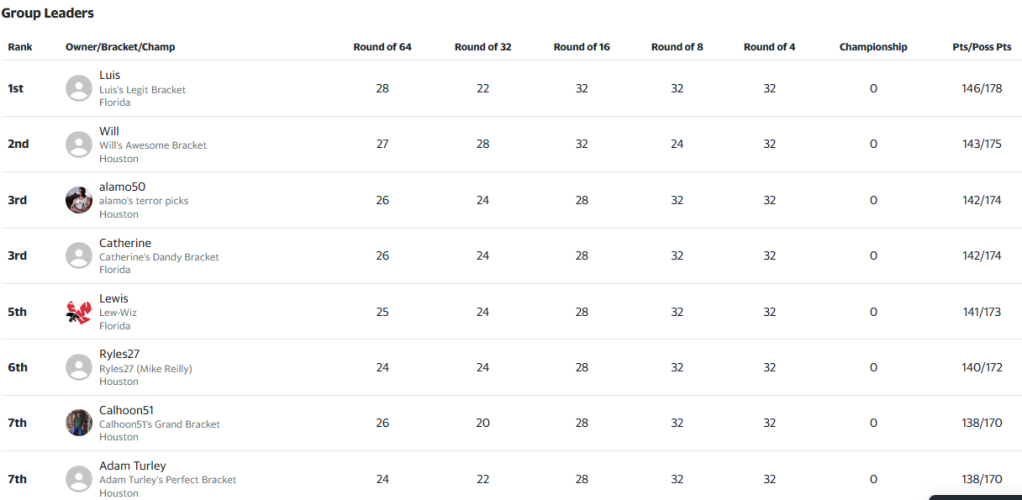This screenshot has width=1022, height=500.
Task: Open alamo's terror picks bracket
Action: point(143,201)
